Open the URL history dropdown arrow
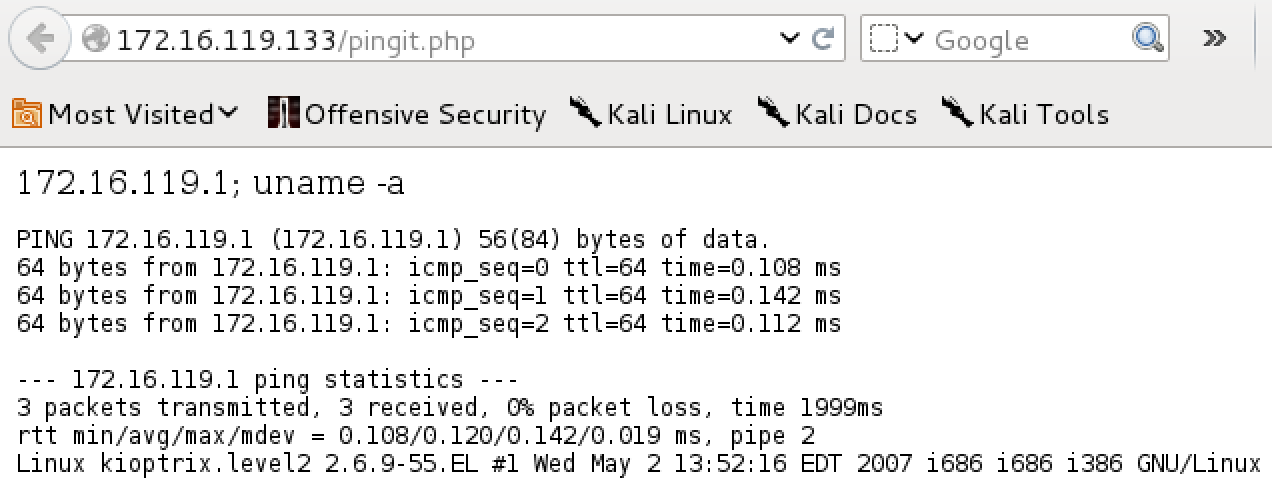The image size is (1272, 495). pyautogui.click(x=791, y=39)
